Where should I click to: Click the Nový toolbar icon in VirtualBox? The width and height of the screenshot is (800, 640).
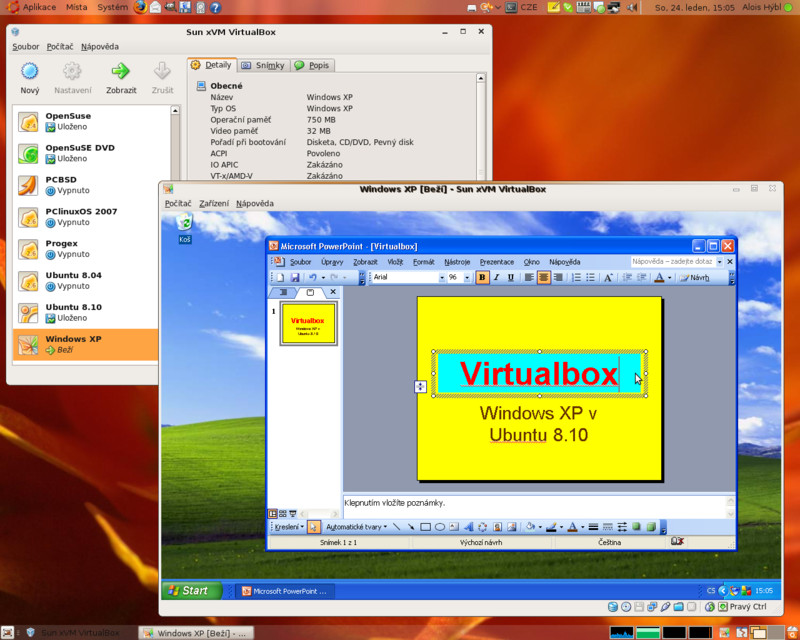pos(30,71)
